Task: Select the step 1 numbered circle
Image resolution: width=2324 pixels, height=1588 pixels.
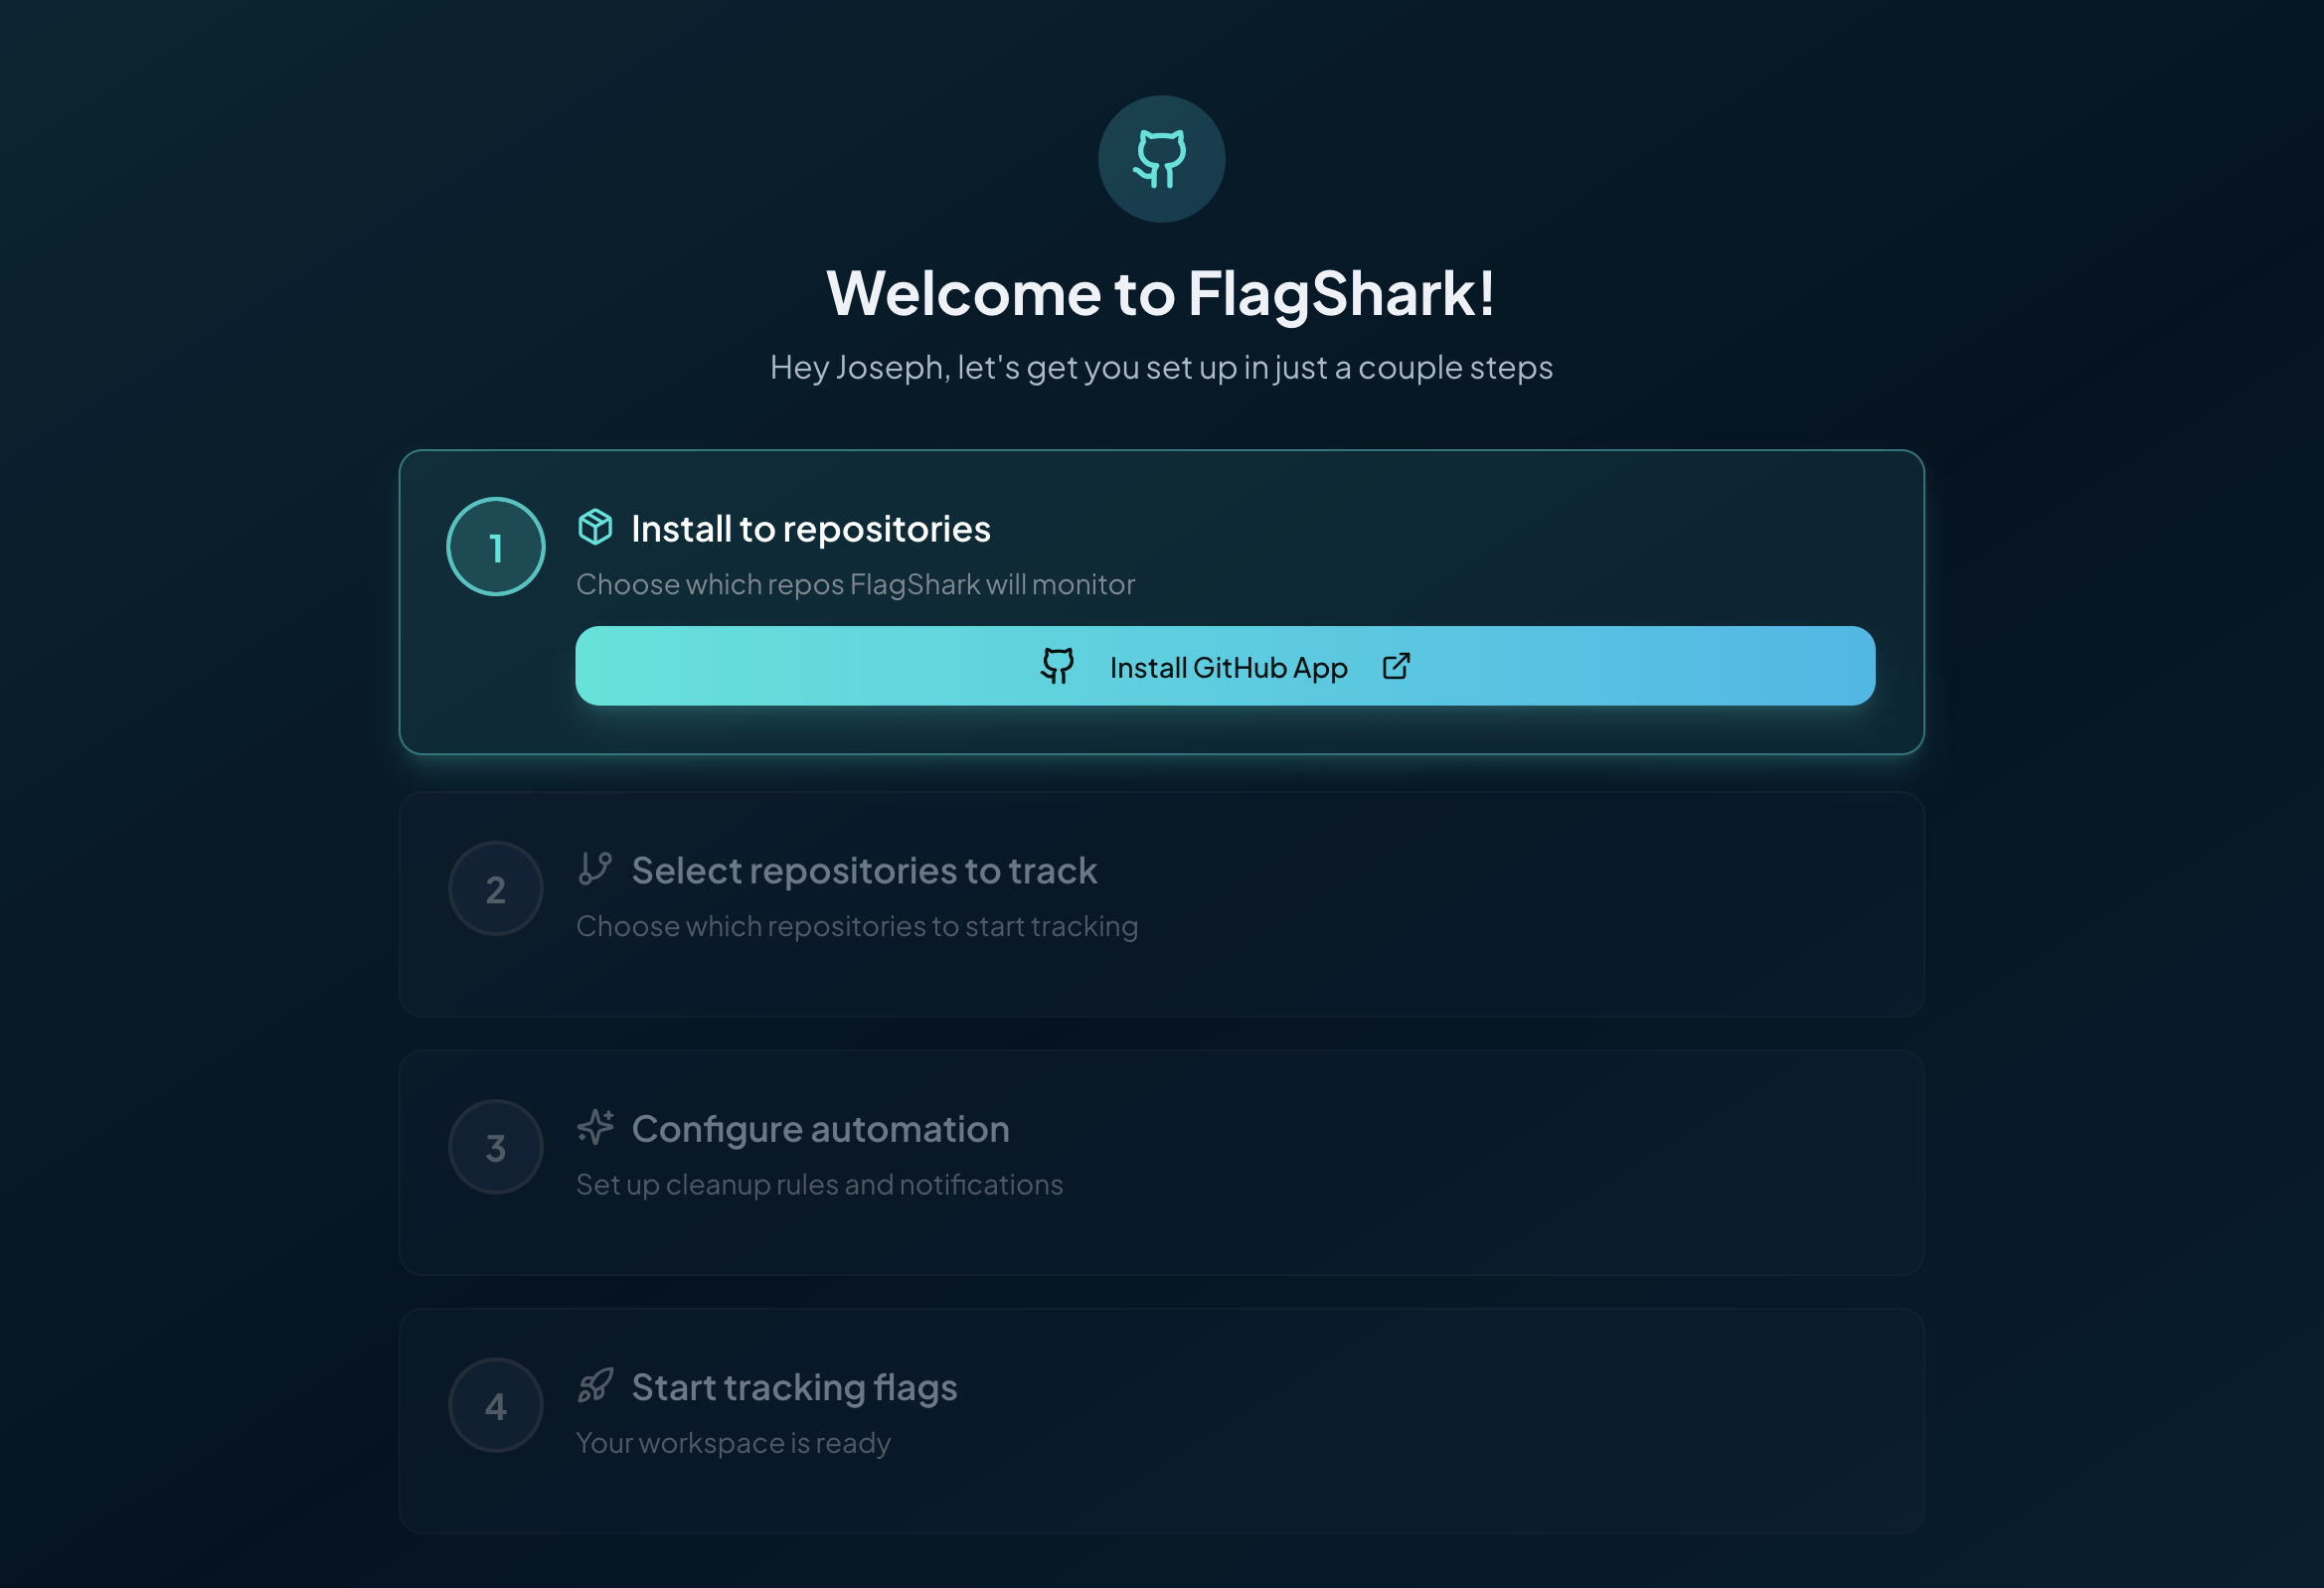Action: [496, 546]
